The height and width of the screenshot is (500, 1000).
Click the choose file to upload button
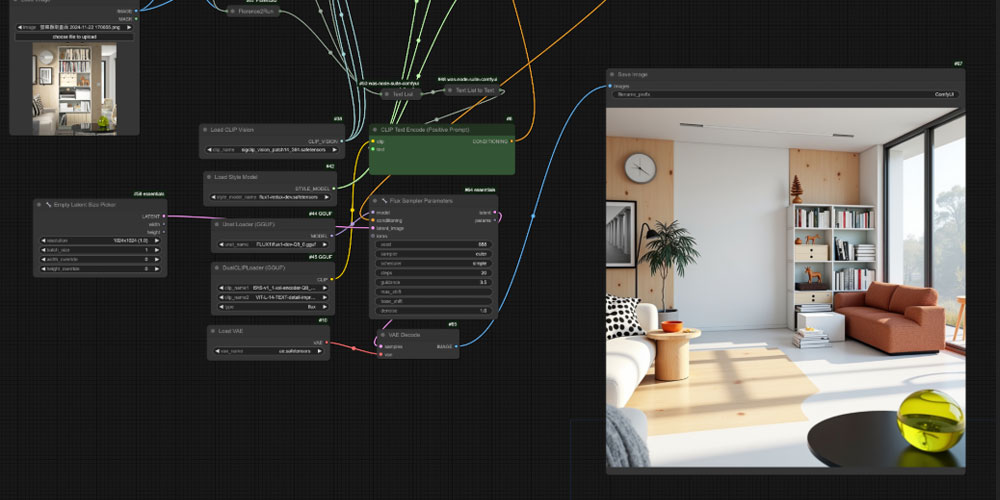[75, 37]
